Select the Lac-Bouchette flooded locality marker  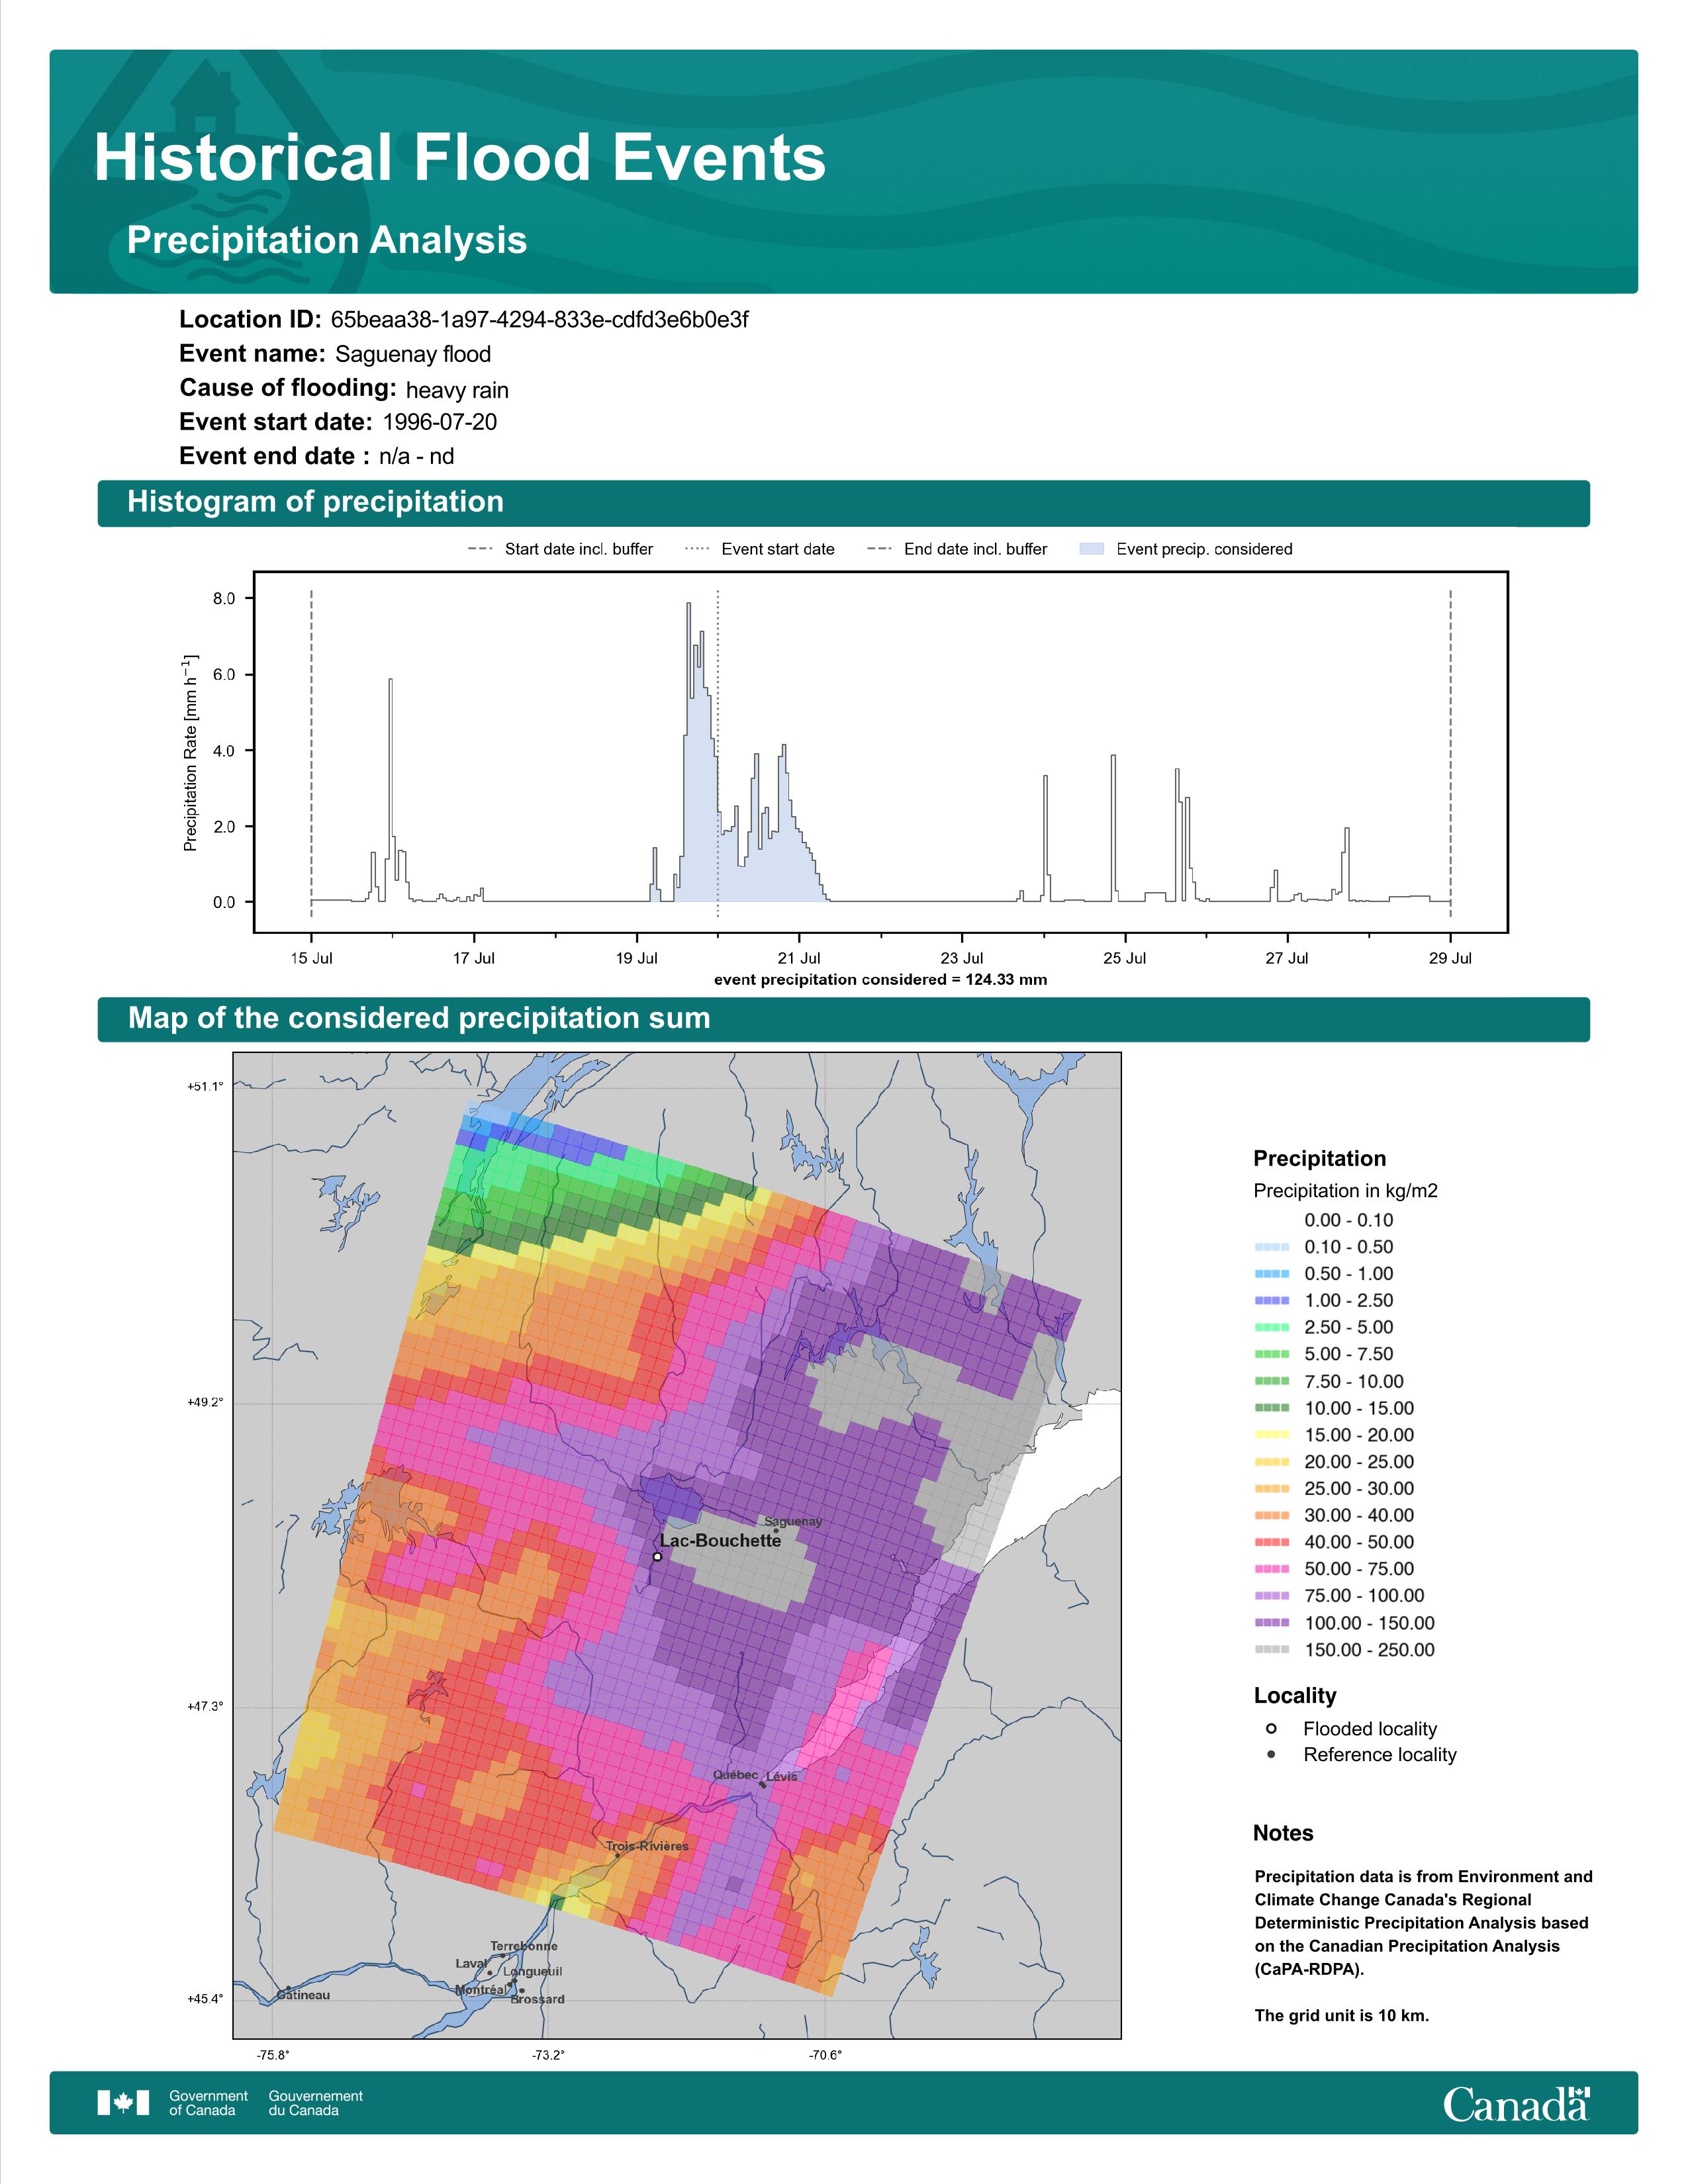(x=657, y=1557)
